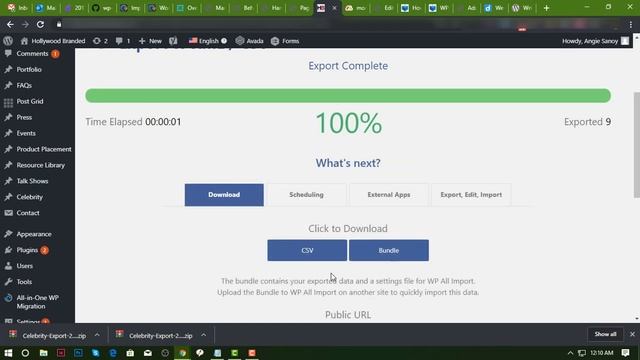Click the All-in-One WP Migration icon

tap(8, 298)
